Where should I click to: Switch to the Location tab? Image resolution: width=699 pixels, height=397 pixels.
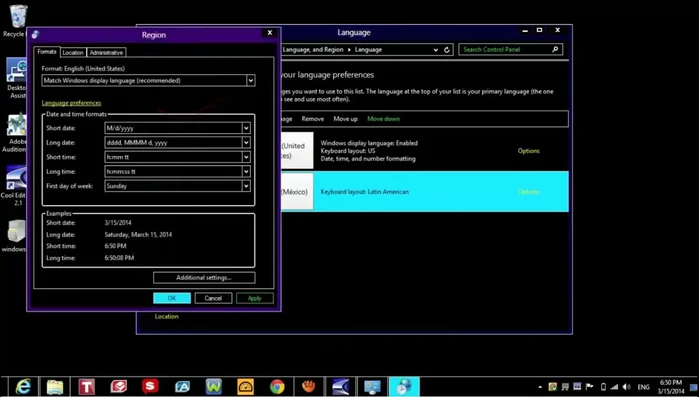[x=73, y=53]
